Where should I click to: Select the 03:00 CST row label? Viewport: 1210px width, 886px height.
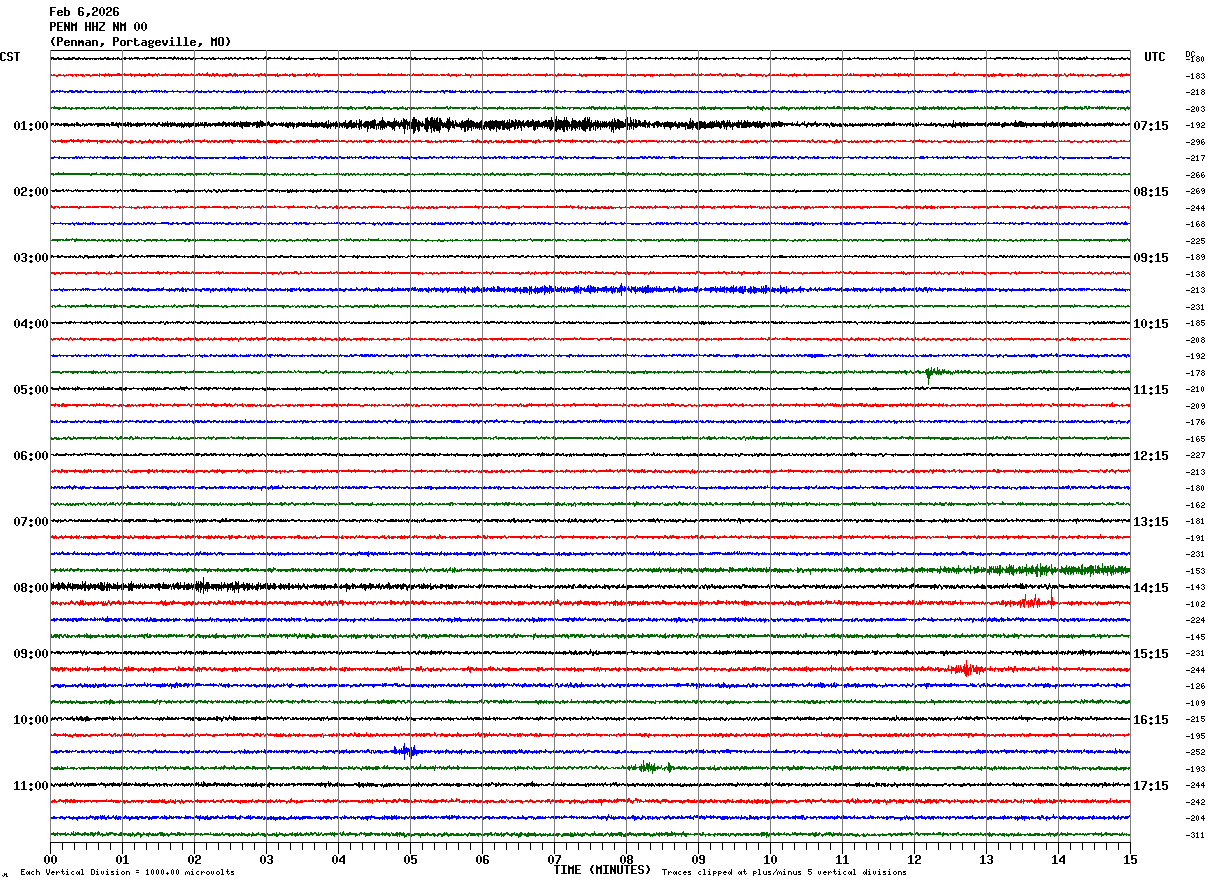31,258
